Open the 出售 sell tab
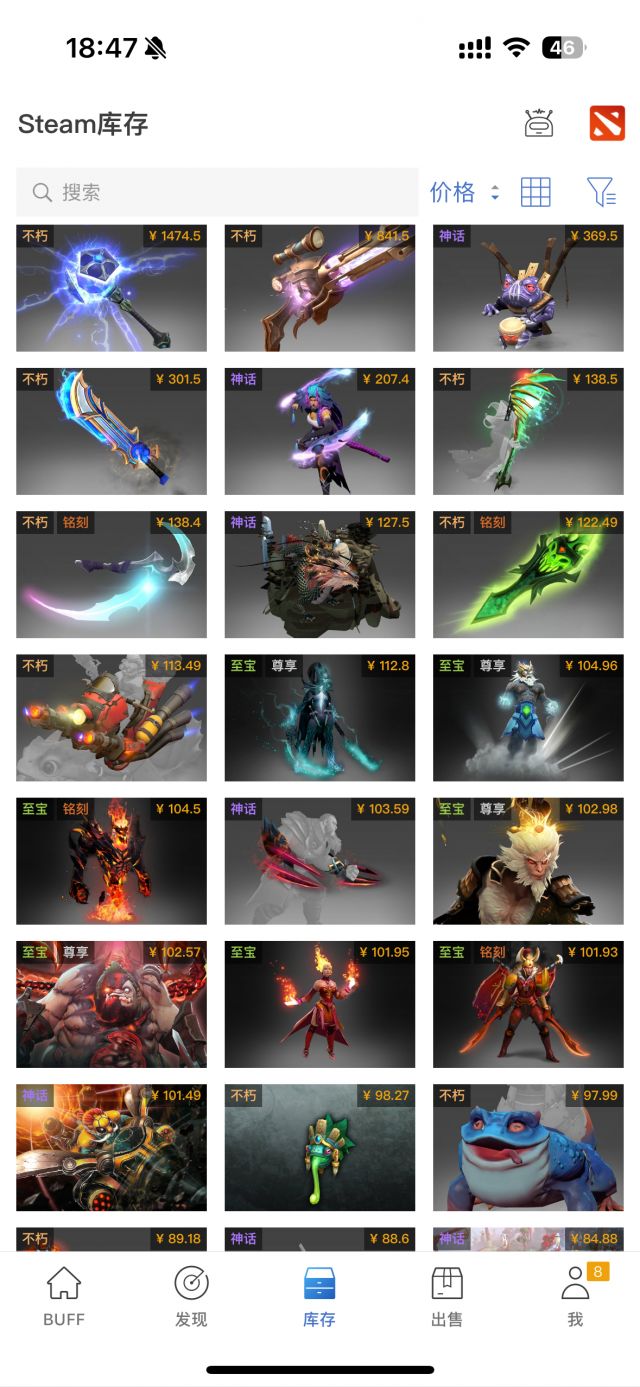 pyautogui.click(x=447, y=1297)
